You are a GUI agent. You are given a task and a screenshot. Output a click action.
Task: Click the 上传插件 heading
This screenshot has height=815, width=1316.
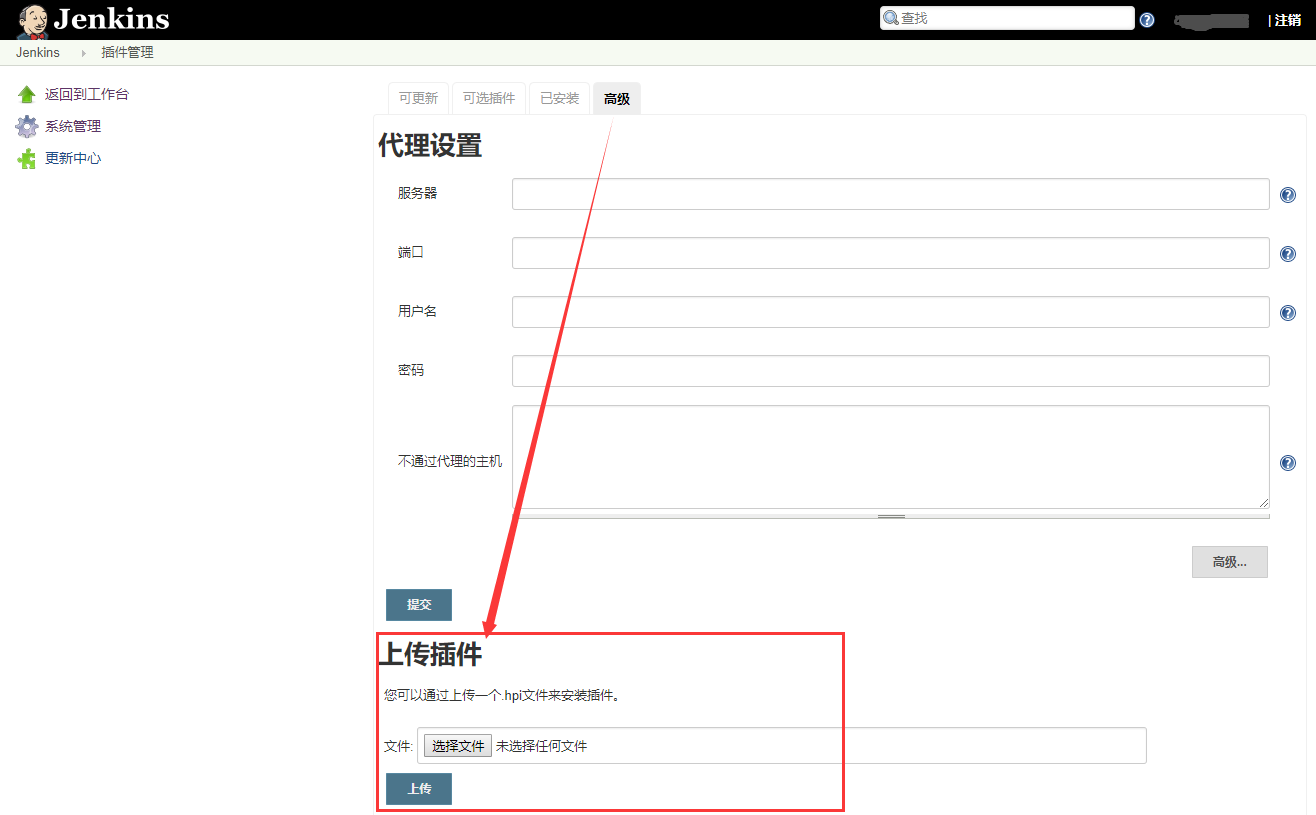coord(430,654)
